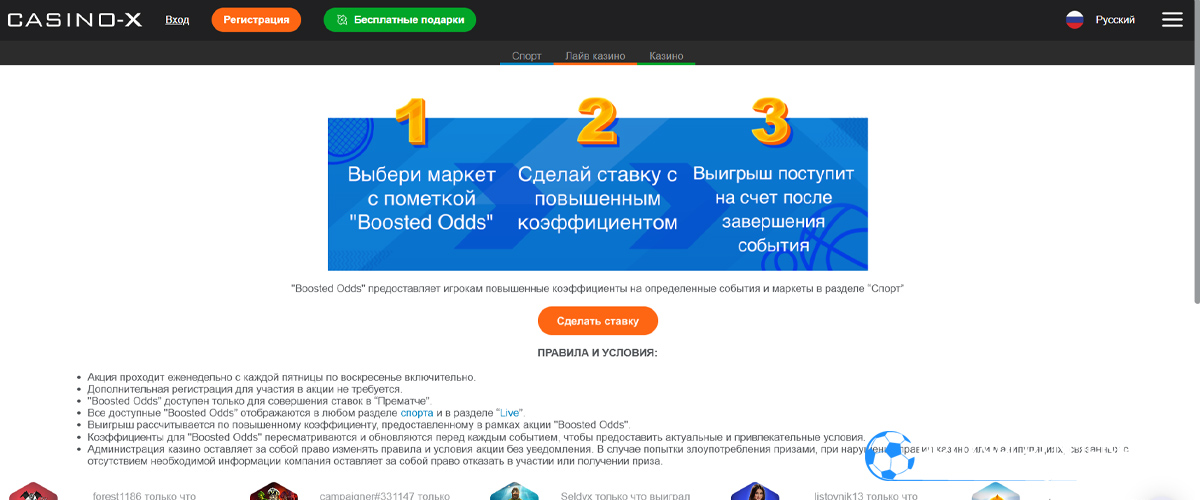The width and height of the screenshot is (1200, 500).
Task: Click 'Boosted Odds предоставляет игрокам' description
Action: [x=597, y=288]
